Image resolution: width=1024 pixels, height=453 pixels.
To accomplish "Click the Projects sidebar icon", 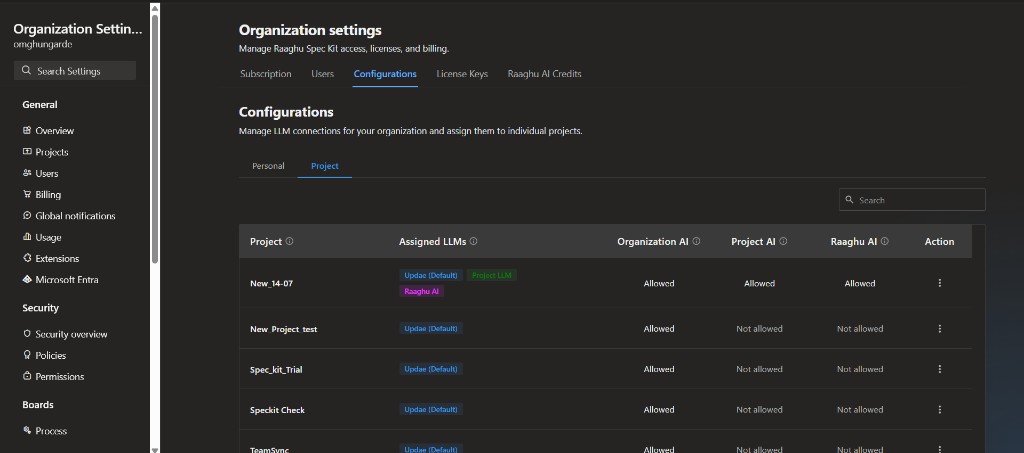I will 27,151.
